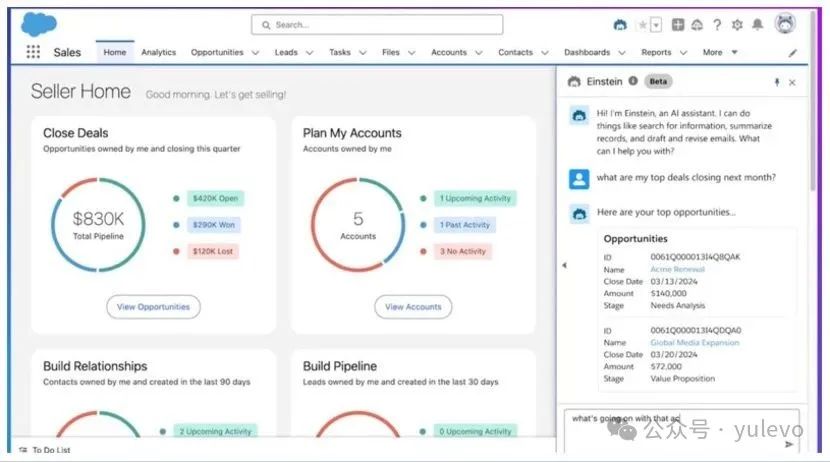The image size is (830, 462).
Task: Click the Build Relationships card title
Action: pyautogui.click(x=95, y=366)
